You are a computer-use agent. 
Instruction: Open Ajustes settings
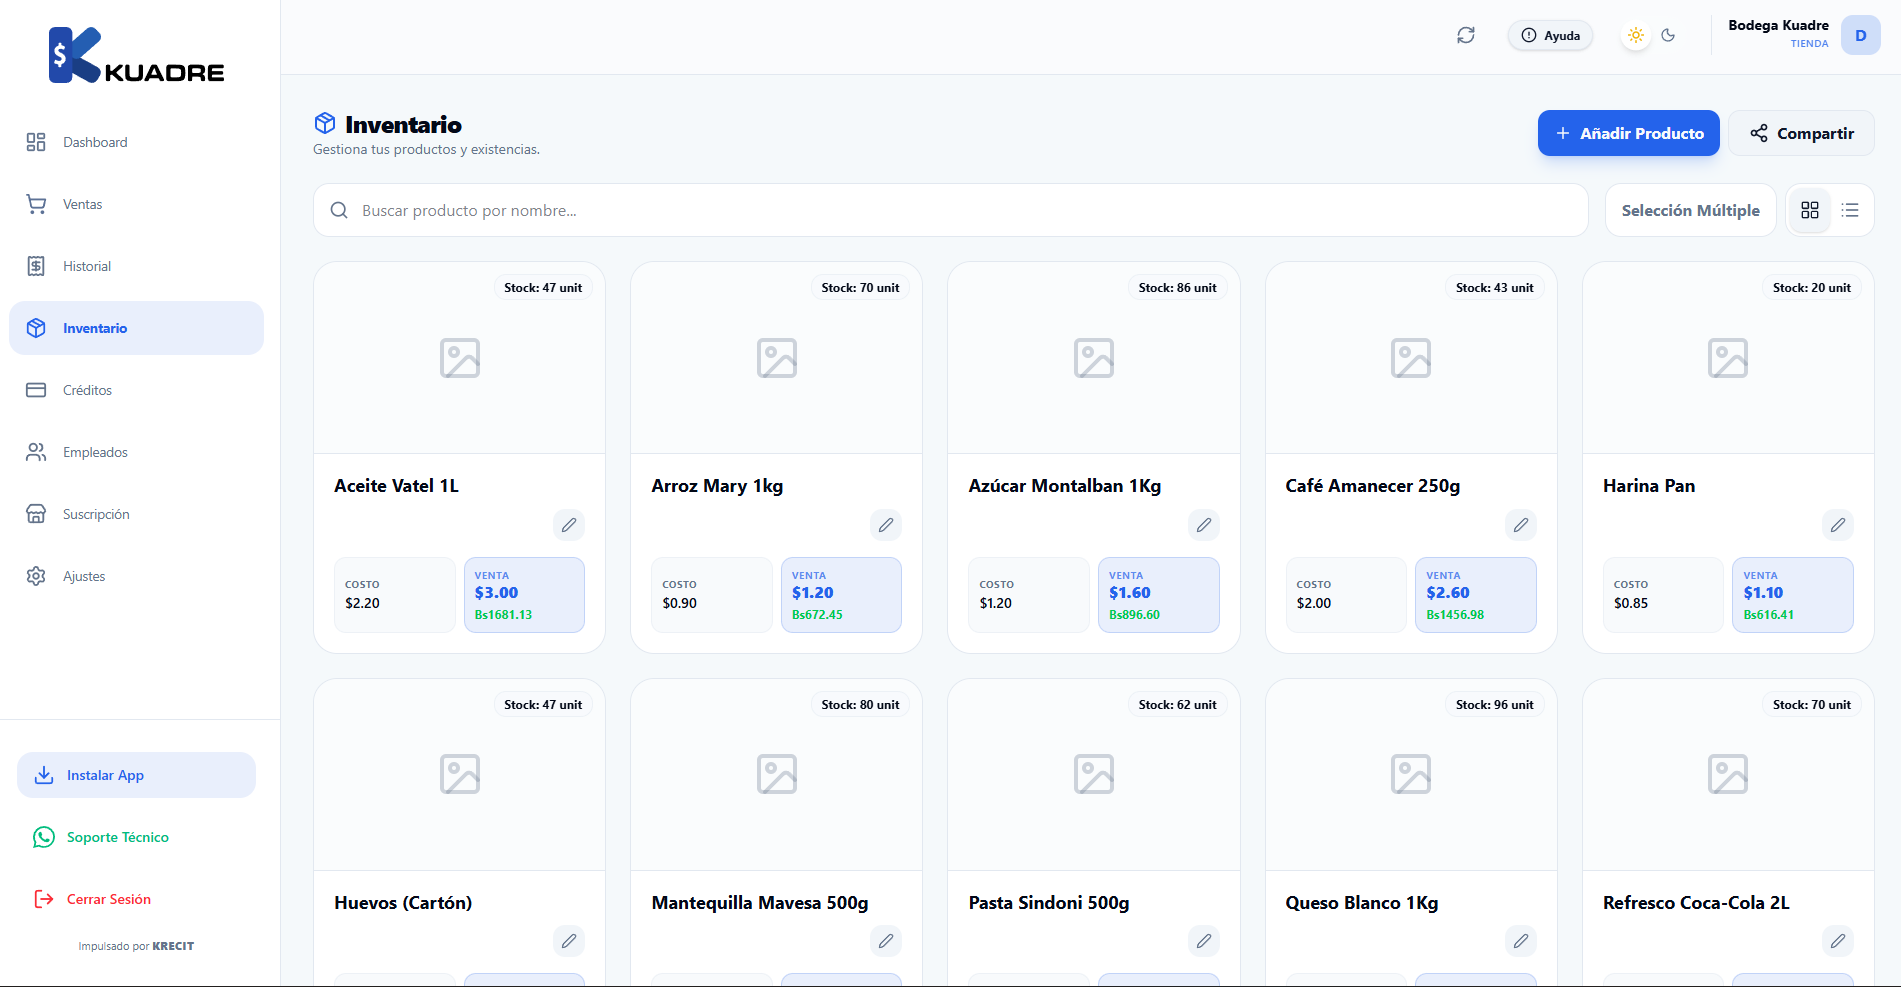coord(136,576)
